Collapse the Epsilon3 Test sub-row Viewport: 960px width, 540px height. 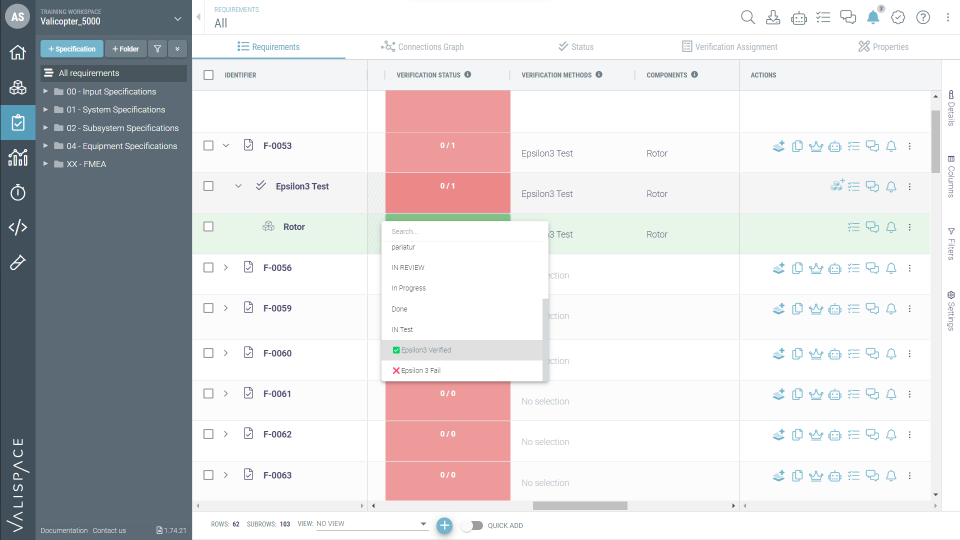click(238, 186)
